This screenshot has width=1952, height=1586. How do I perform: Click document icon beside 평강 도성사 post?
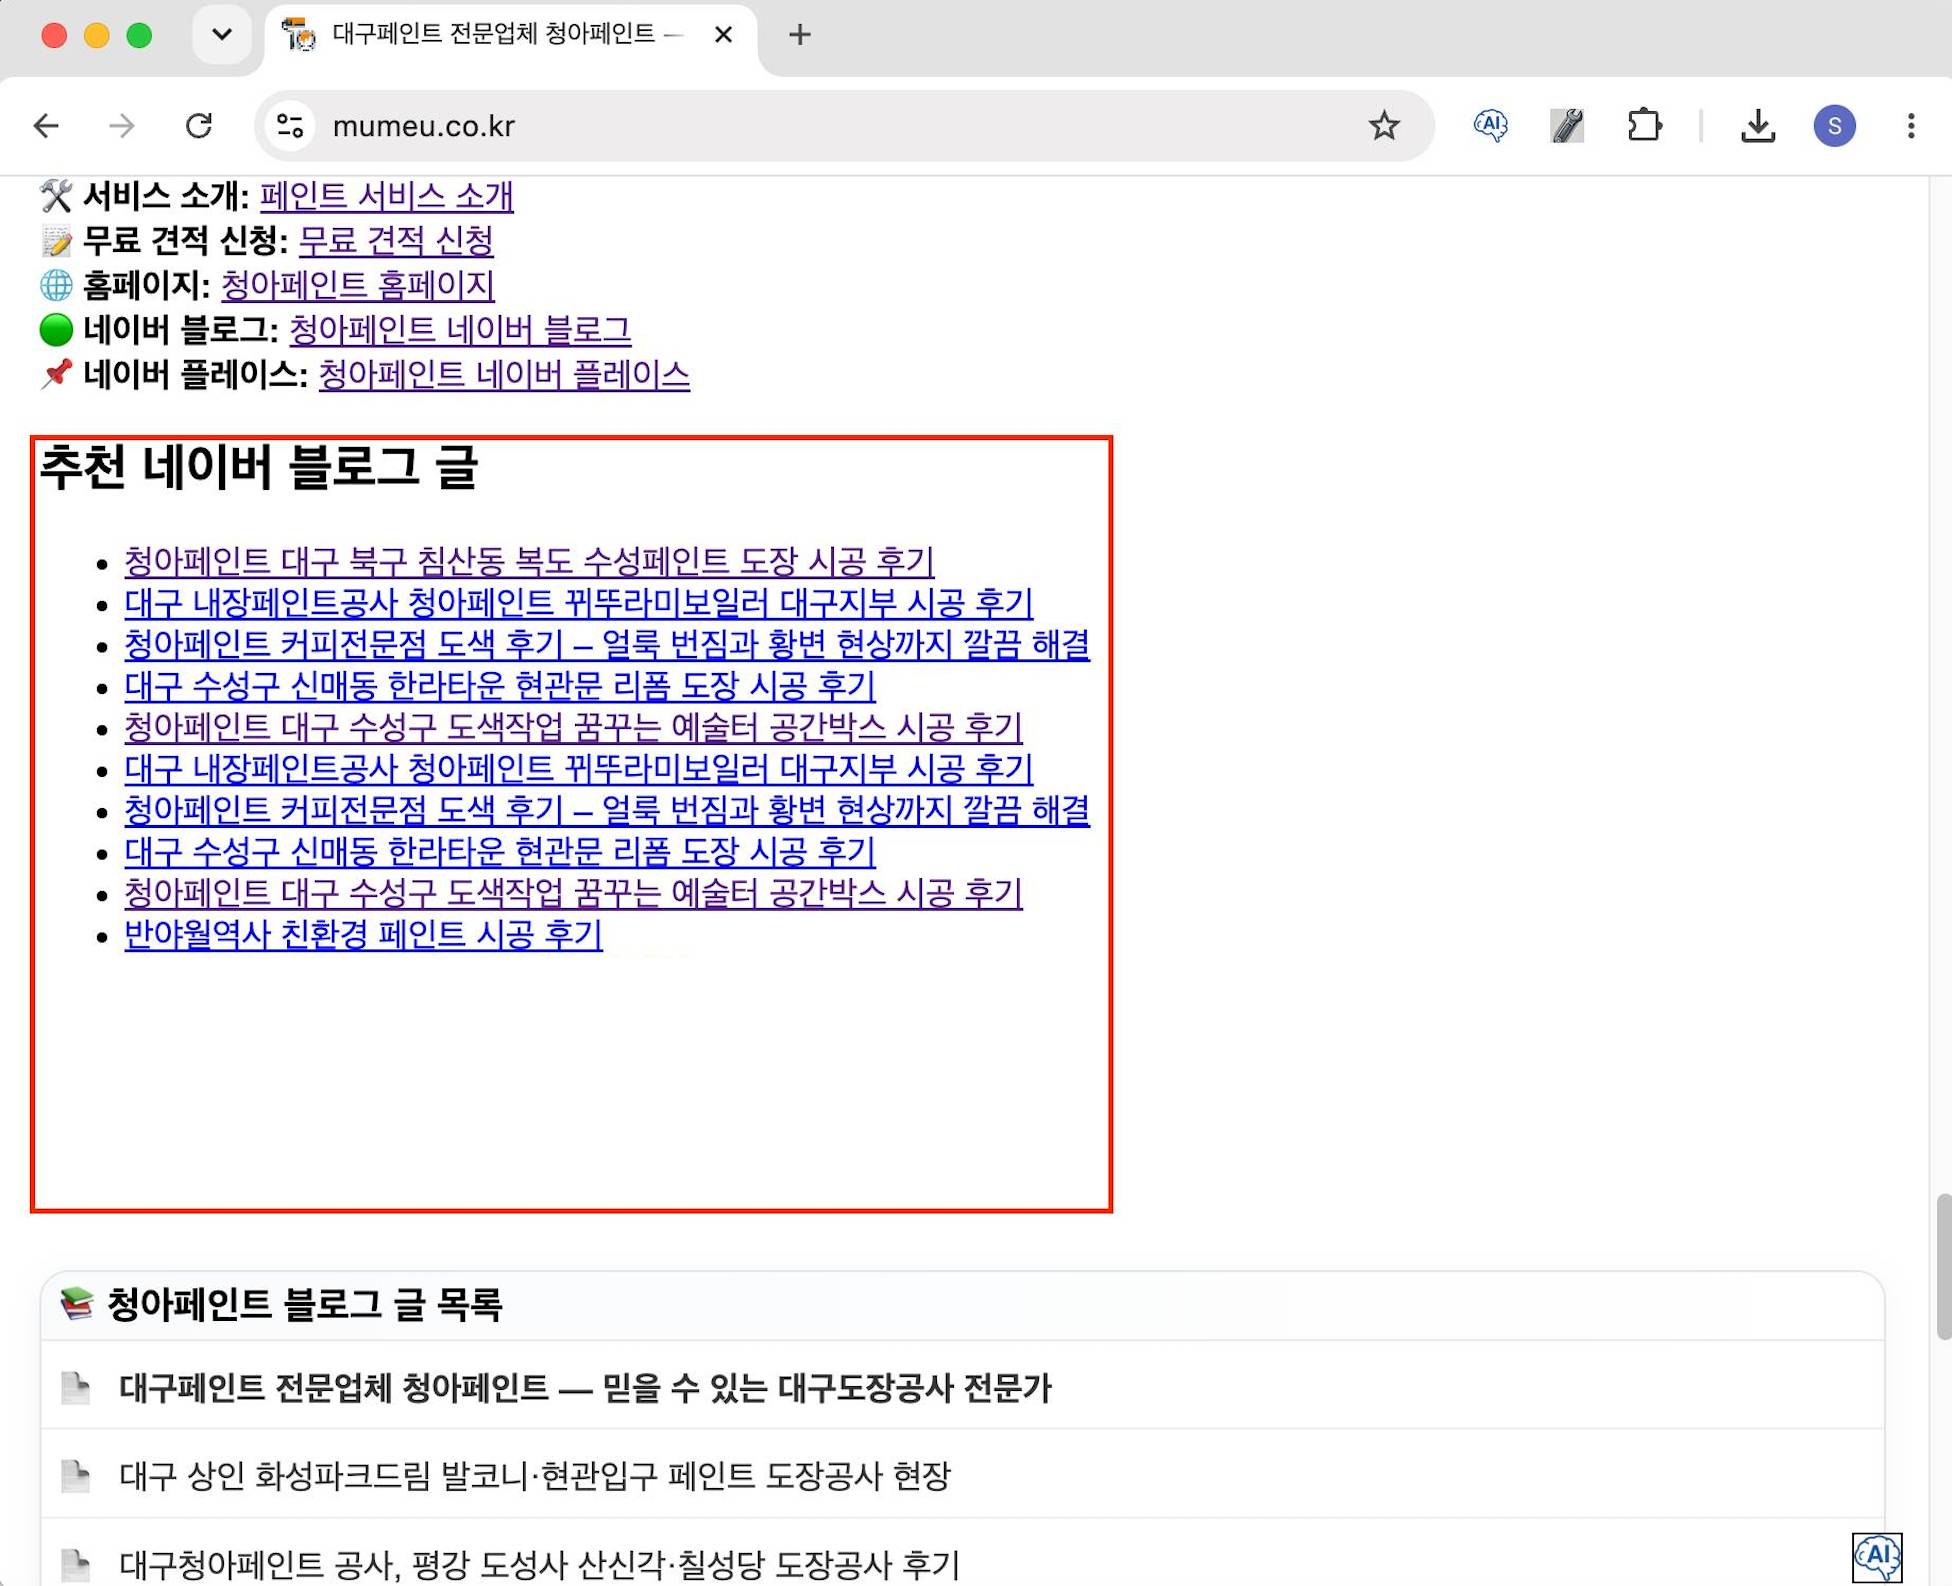76,1565
